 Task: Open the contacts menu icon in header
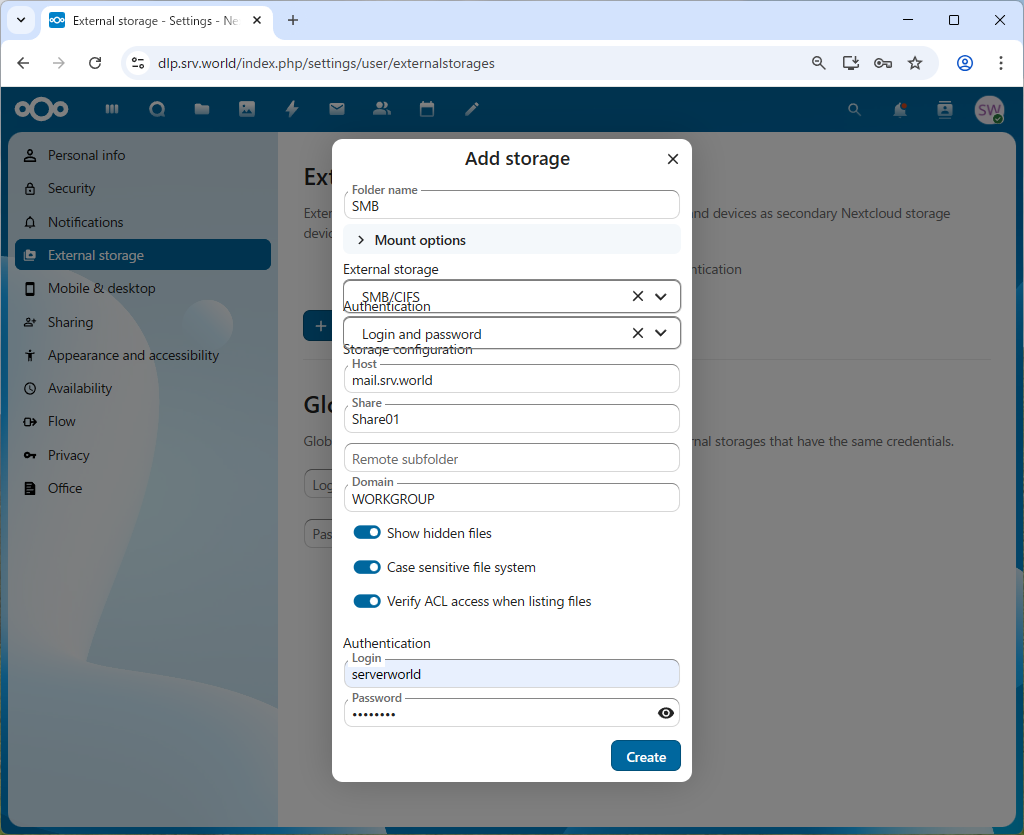tap(945, 110)
